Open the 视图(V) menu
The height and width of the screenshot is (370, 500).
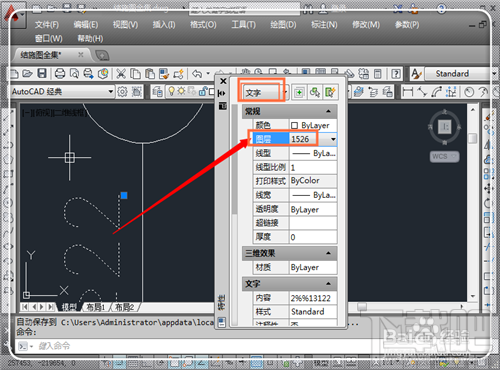pos(125,25)
